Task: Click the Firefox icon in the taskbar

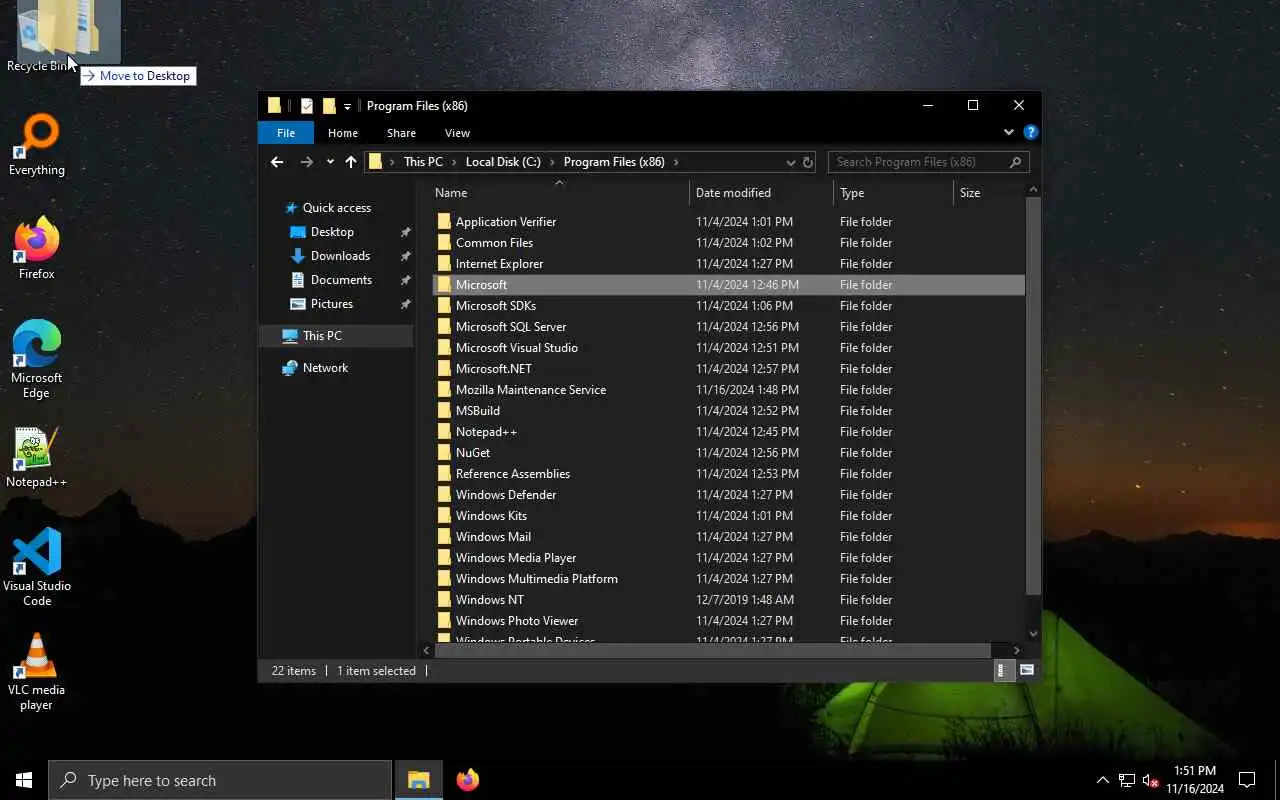Action: coord(467,780)
